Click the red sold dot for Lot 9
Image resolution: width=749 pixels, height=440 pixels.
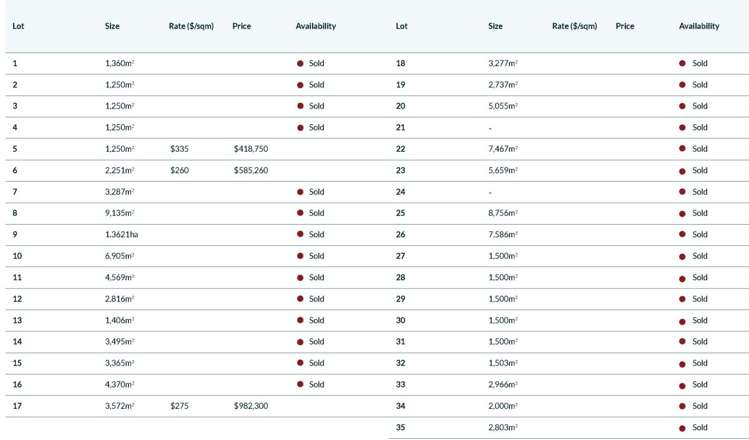click(300, 234)
